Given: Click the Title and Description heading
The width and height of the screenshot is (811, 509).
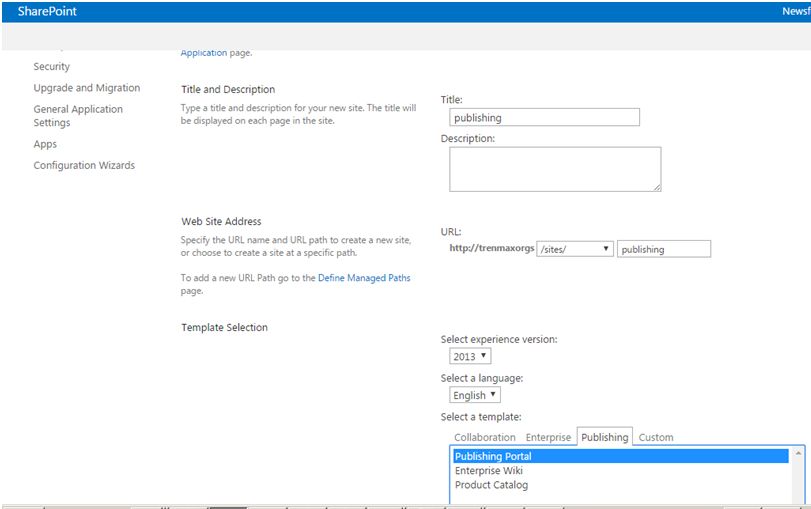Looking at the screenshot, I should pyautogui.click(x=228, y=89).
